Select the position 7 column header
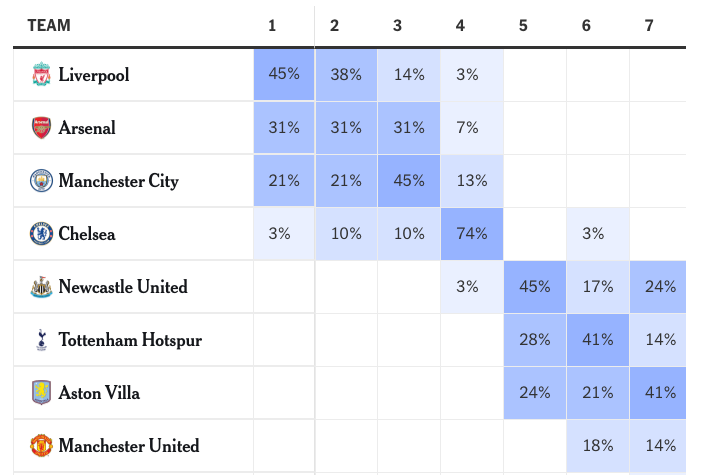Viewport: 704px width, 475px height. click(x=649, y=25)
